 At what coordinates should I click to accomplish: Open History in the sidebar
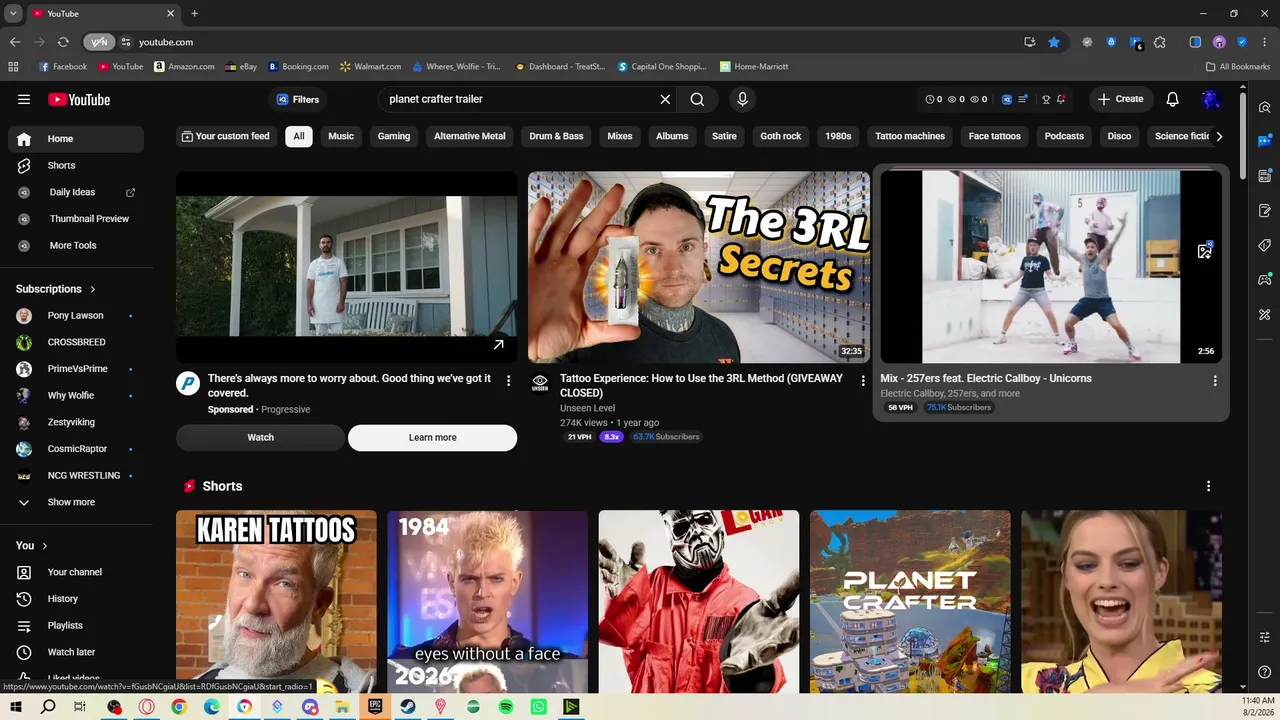click(x=76, y=599)
